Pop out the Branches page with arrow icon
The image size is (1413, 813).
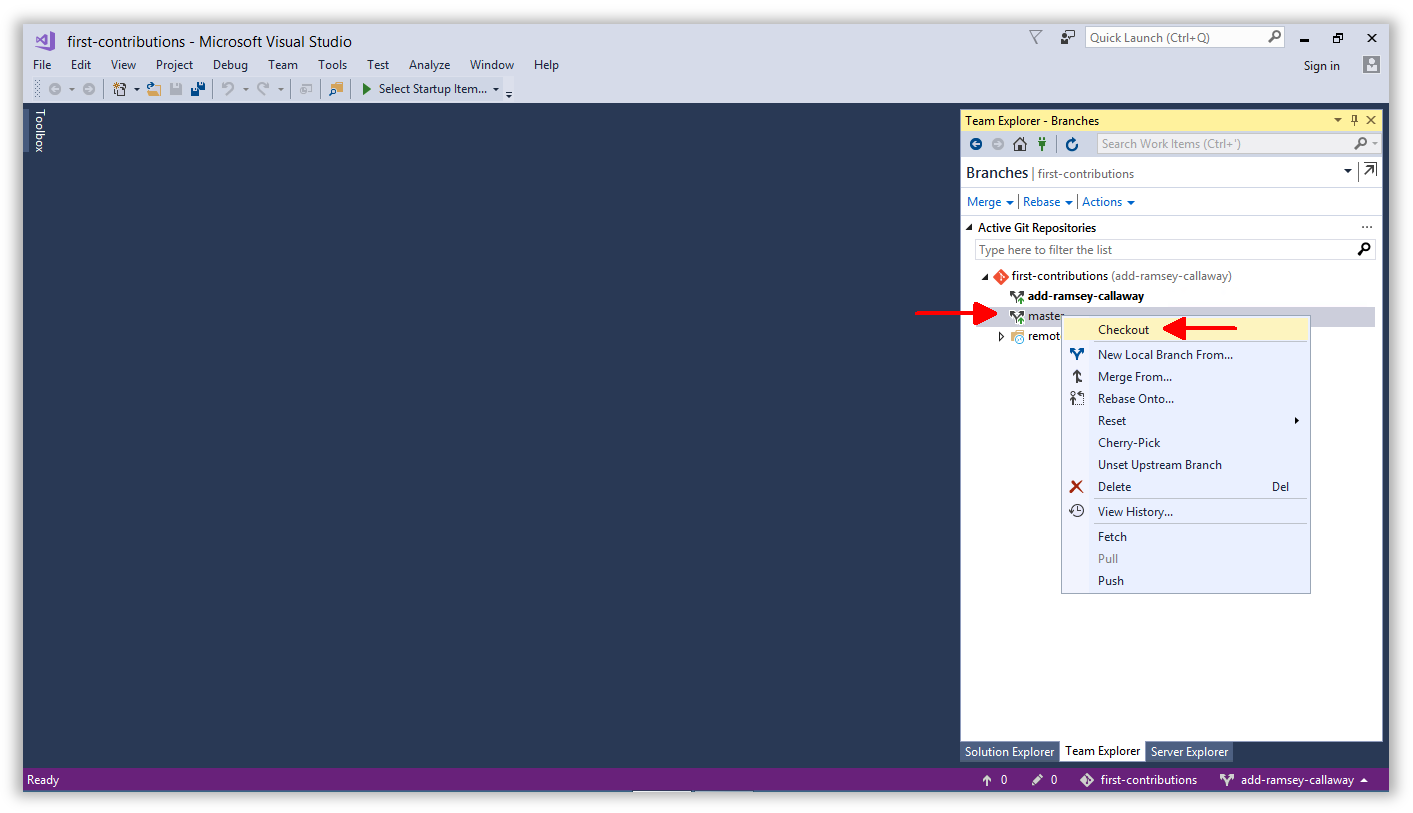tap(1370, 171)
